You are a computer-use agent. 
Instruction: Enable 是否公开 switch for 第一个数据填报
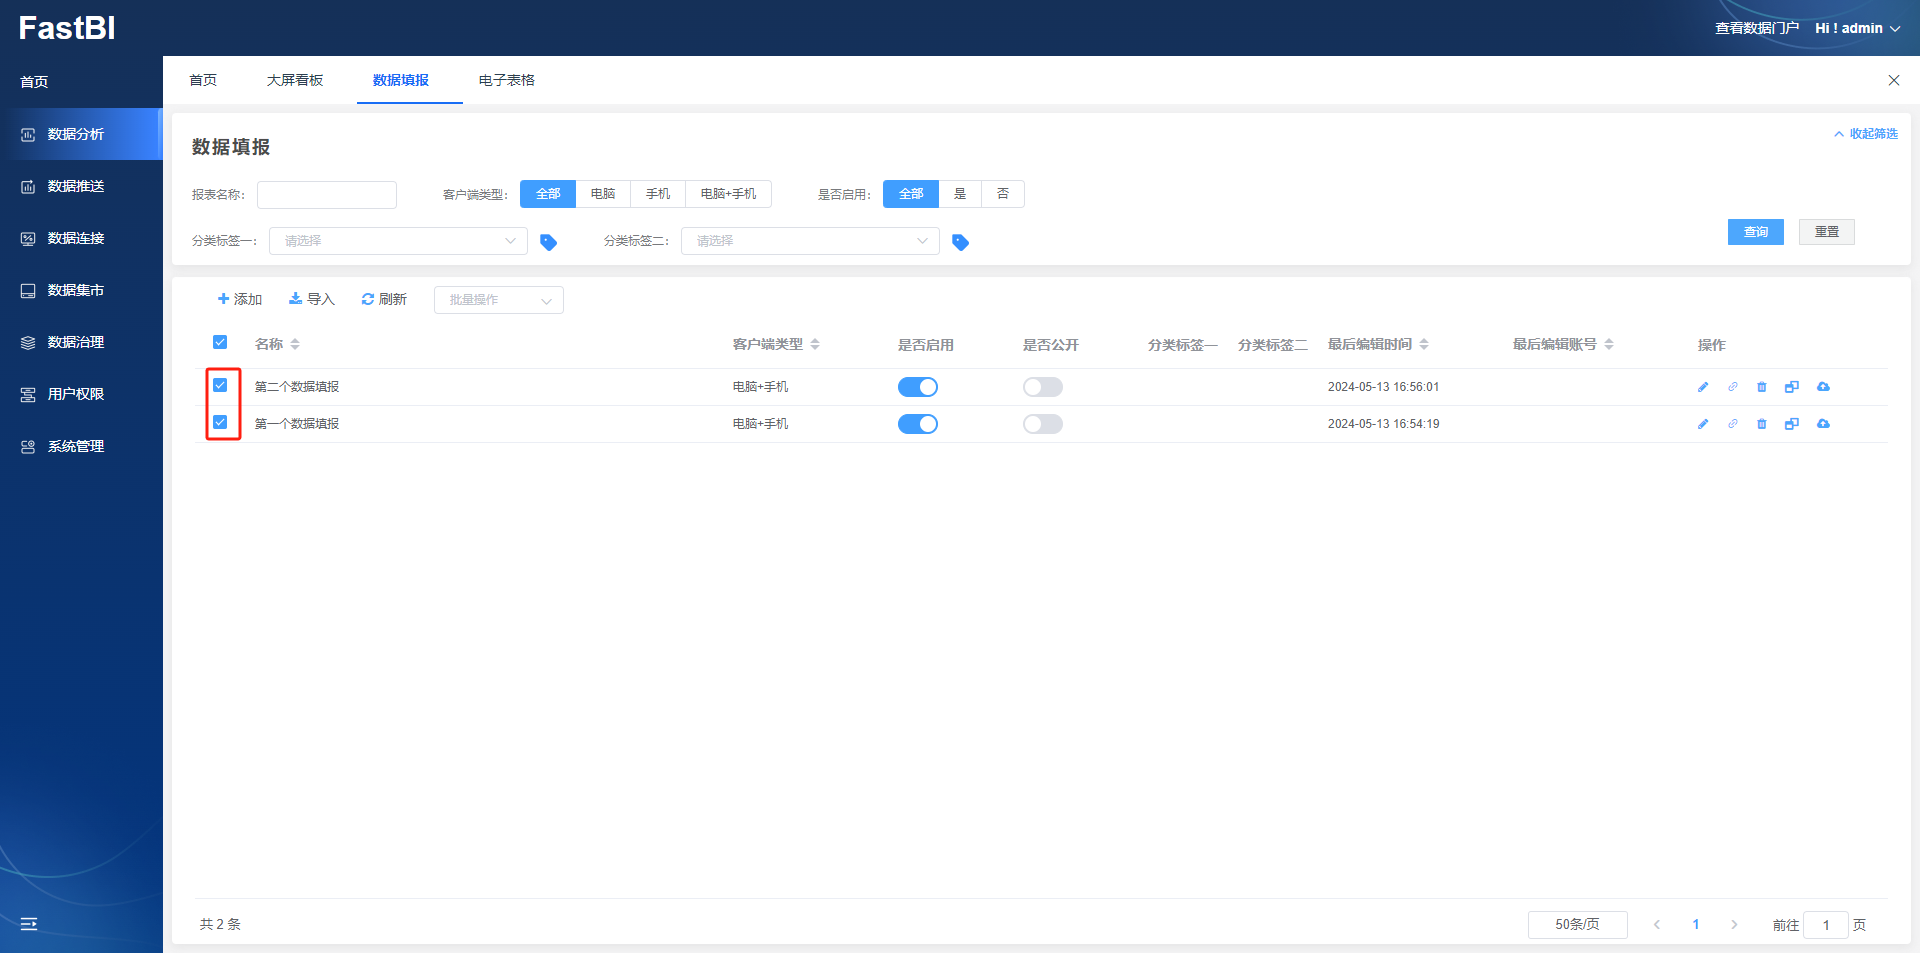(x=1043, y=424)
